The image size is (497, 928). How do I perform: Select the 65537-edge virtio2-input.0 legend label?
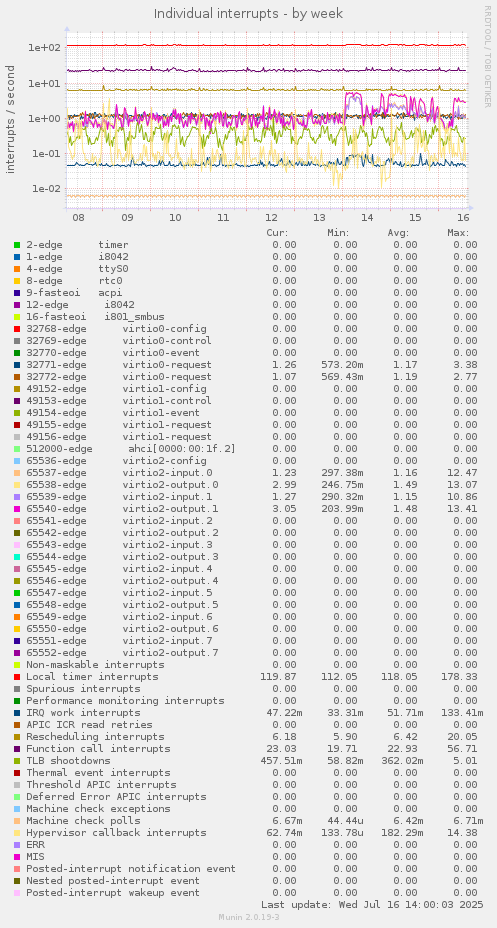coord(119,472)
